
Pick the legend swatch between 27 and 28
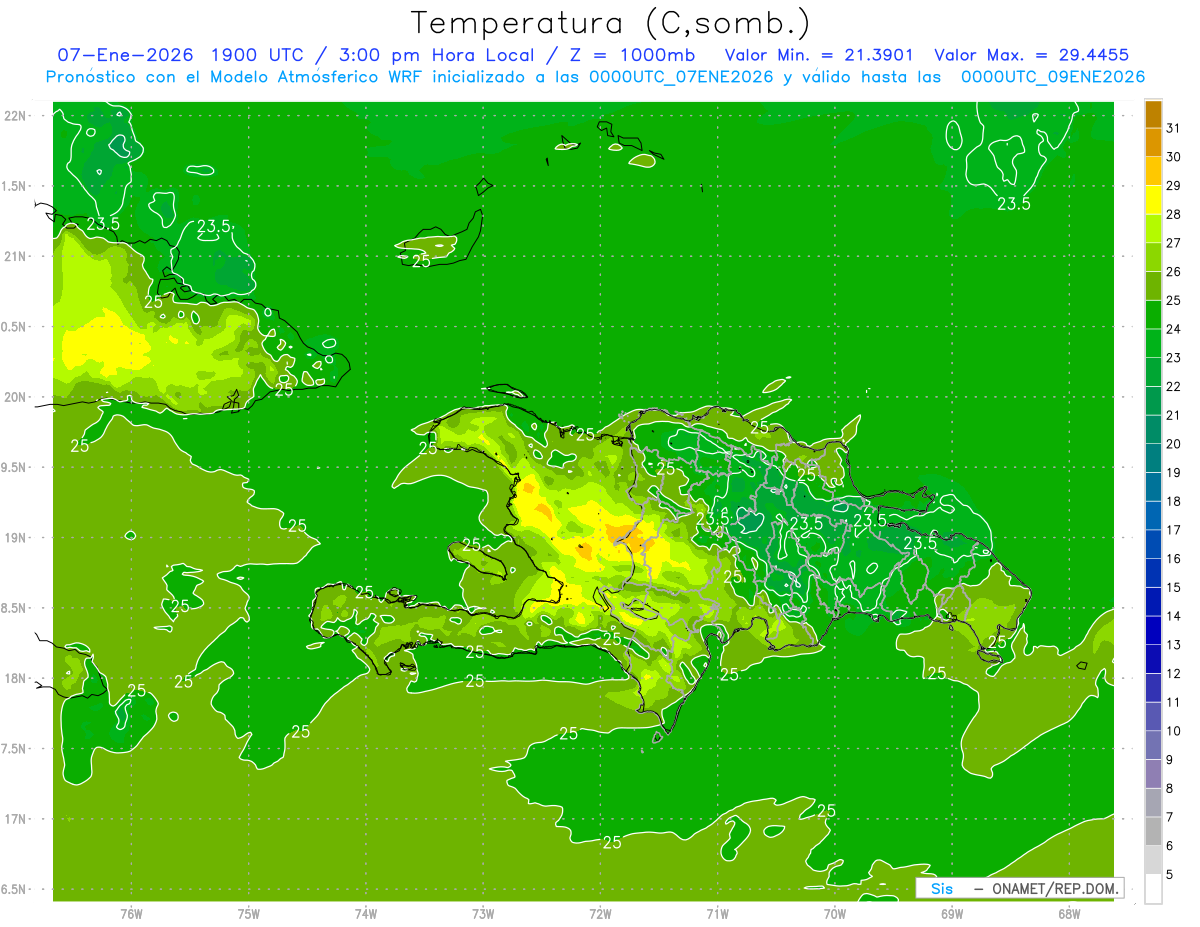point(1153,228)
